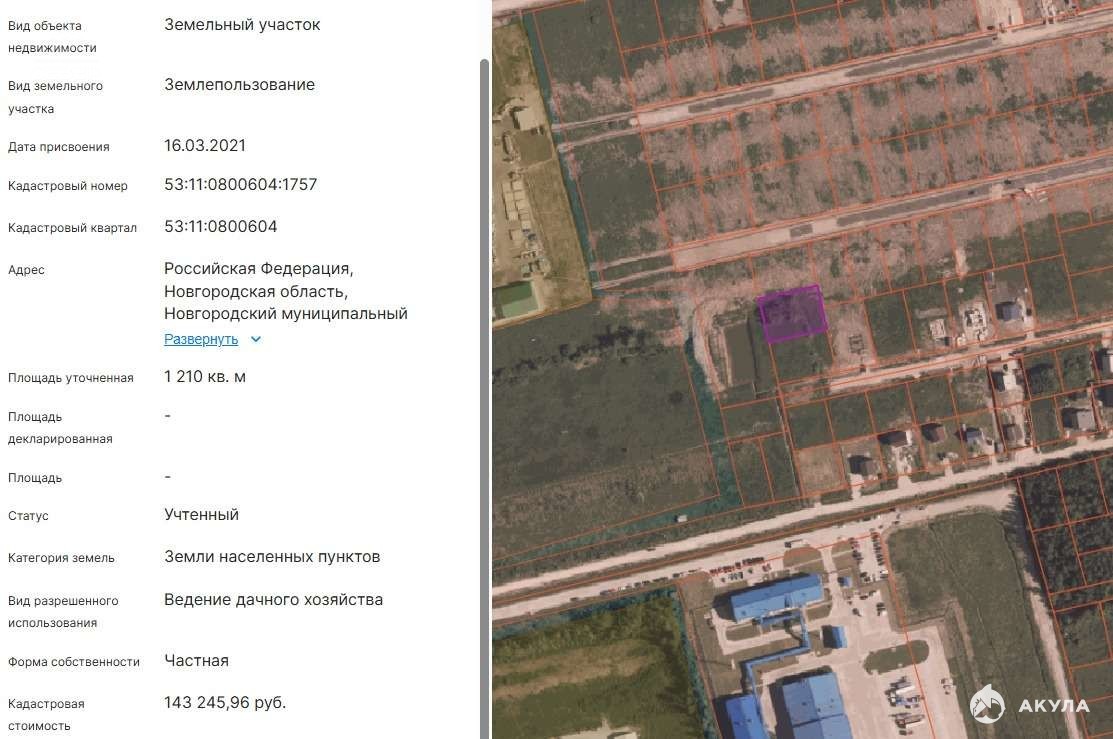
Task: Click the permitted use "Ведение дачного хозяйства"
Action: click(273, 600)
